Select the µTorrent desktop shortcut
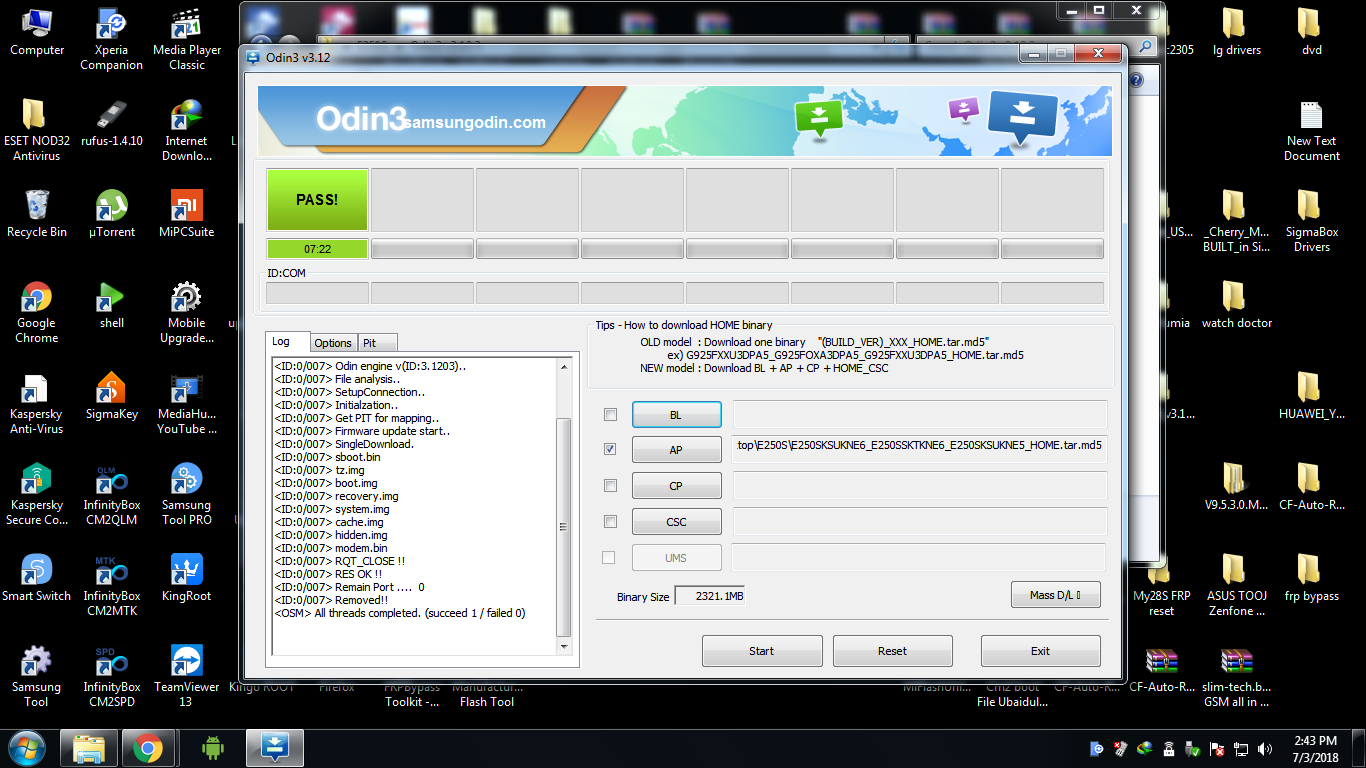 click(111, 215)
